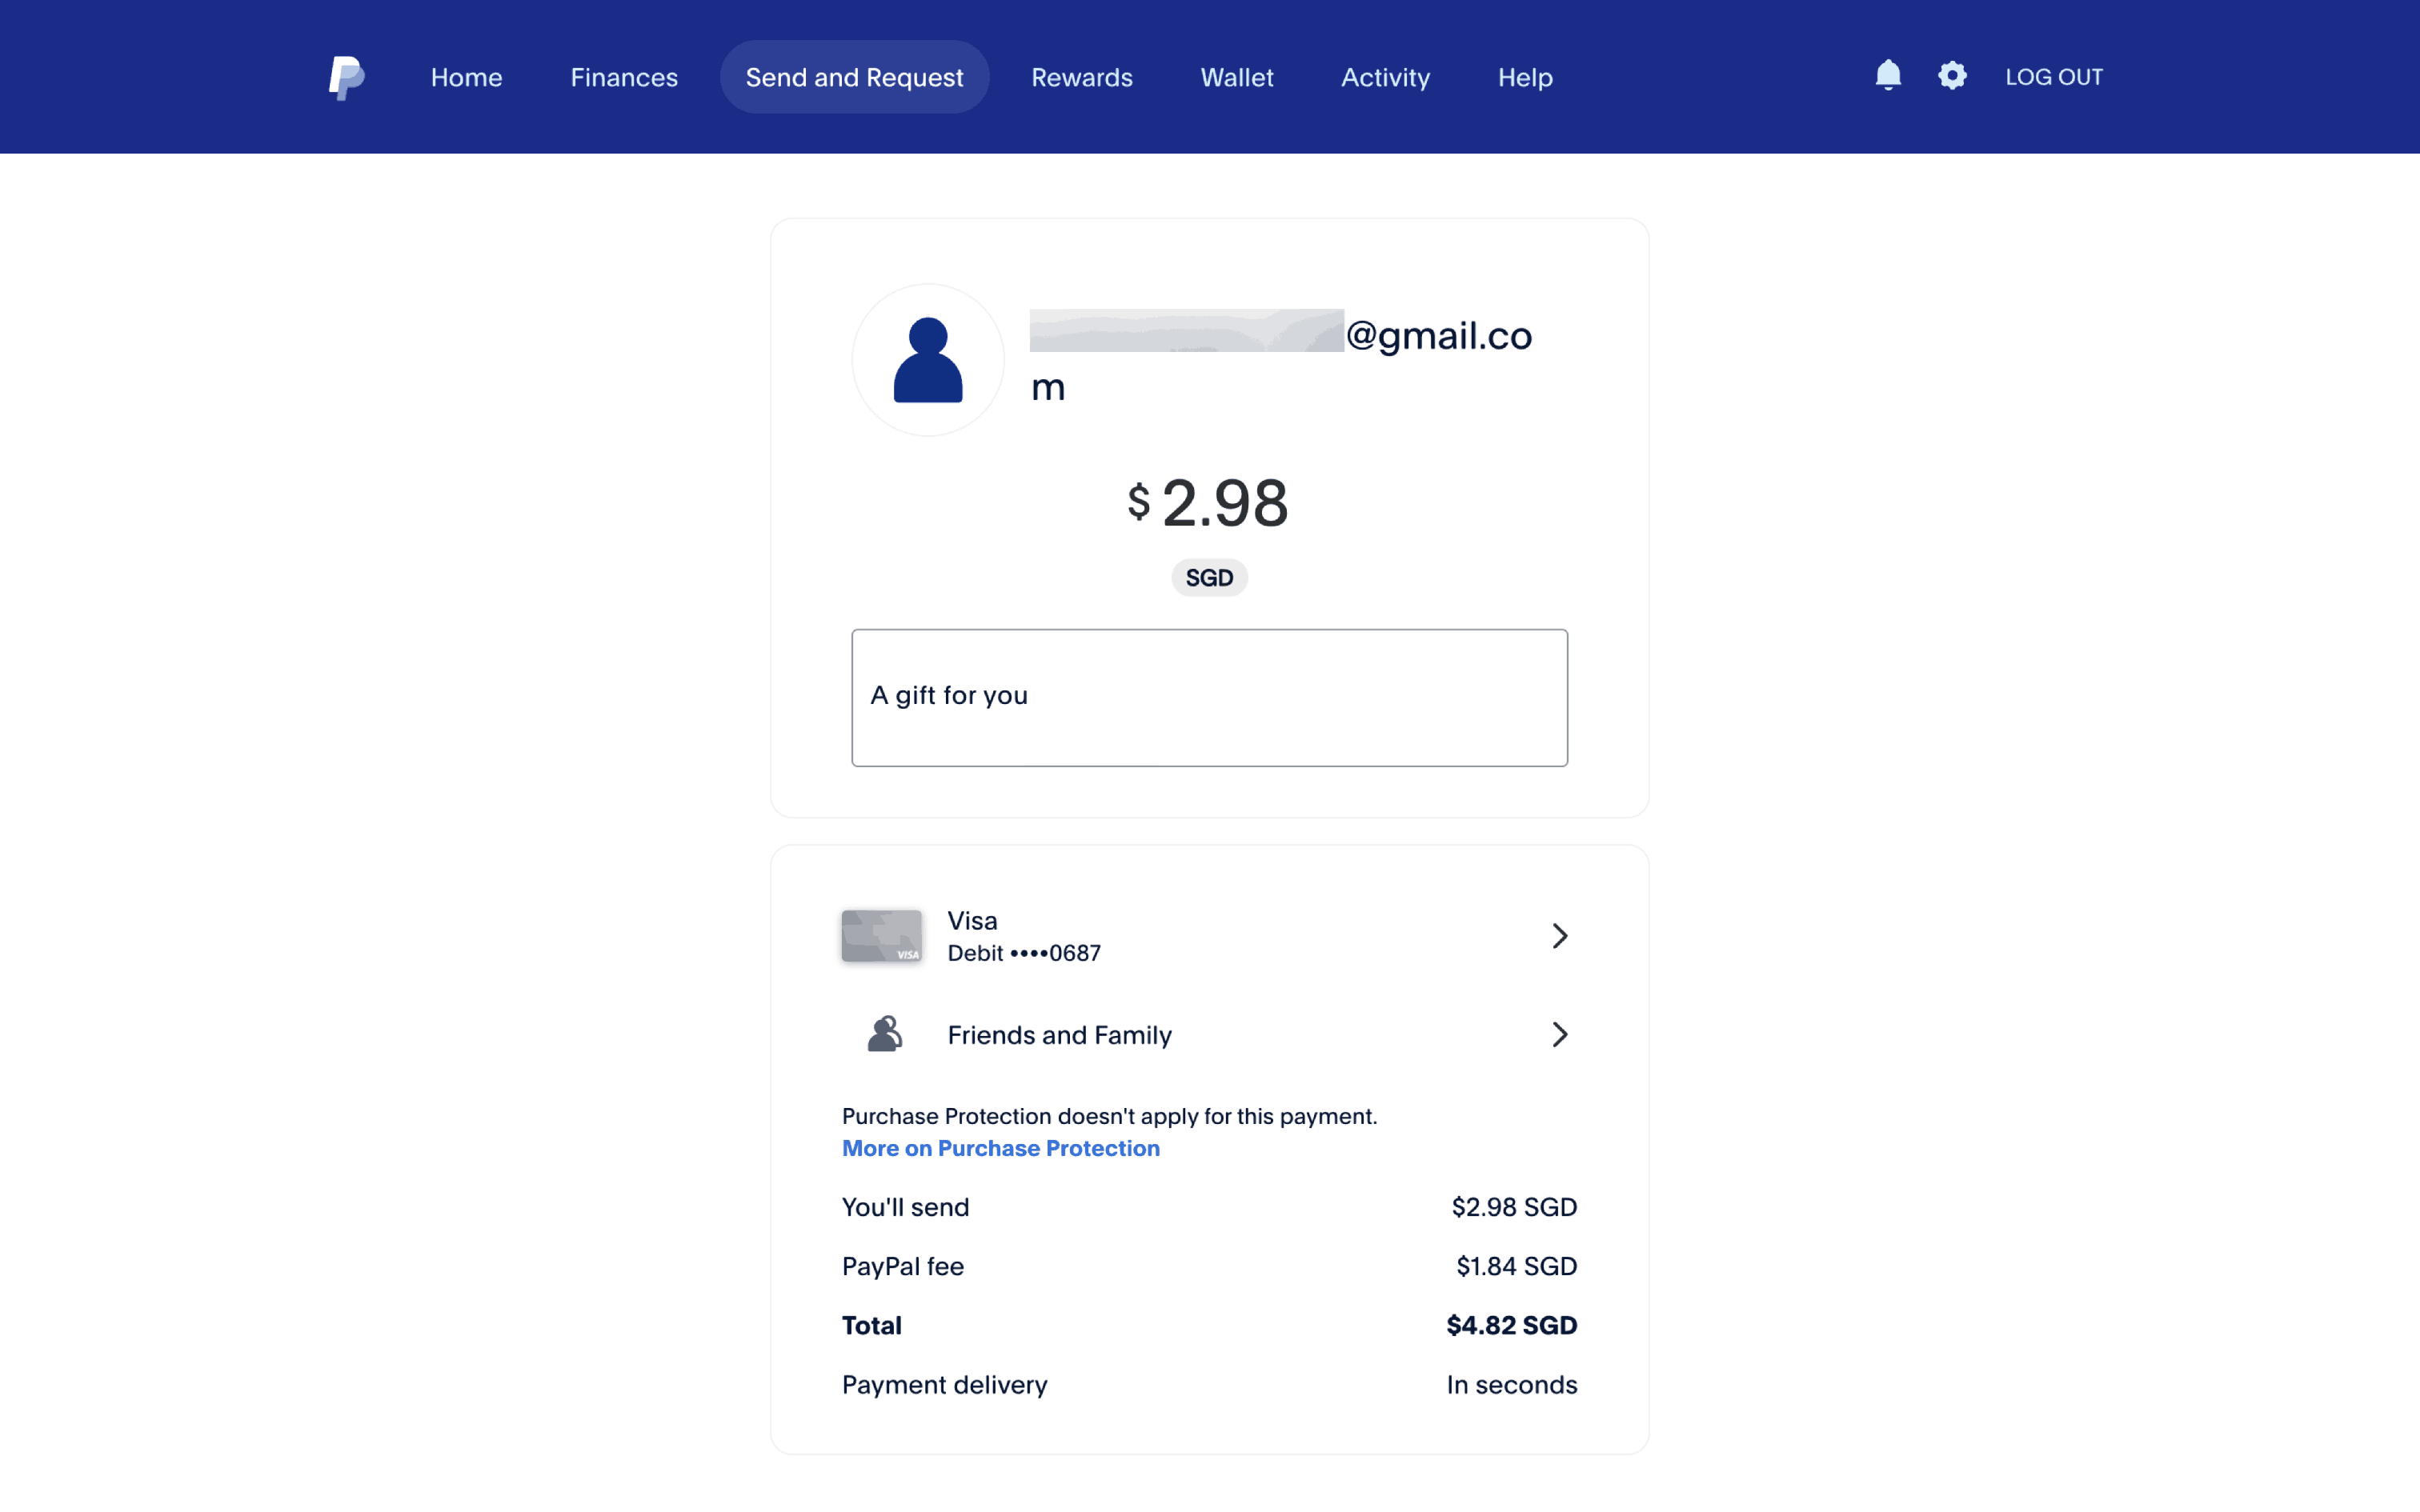2420x1512 pixels.
Task: Edit the $2.98 amount
Action: (1222, 503)
